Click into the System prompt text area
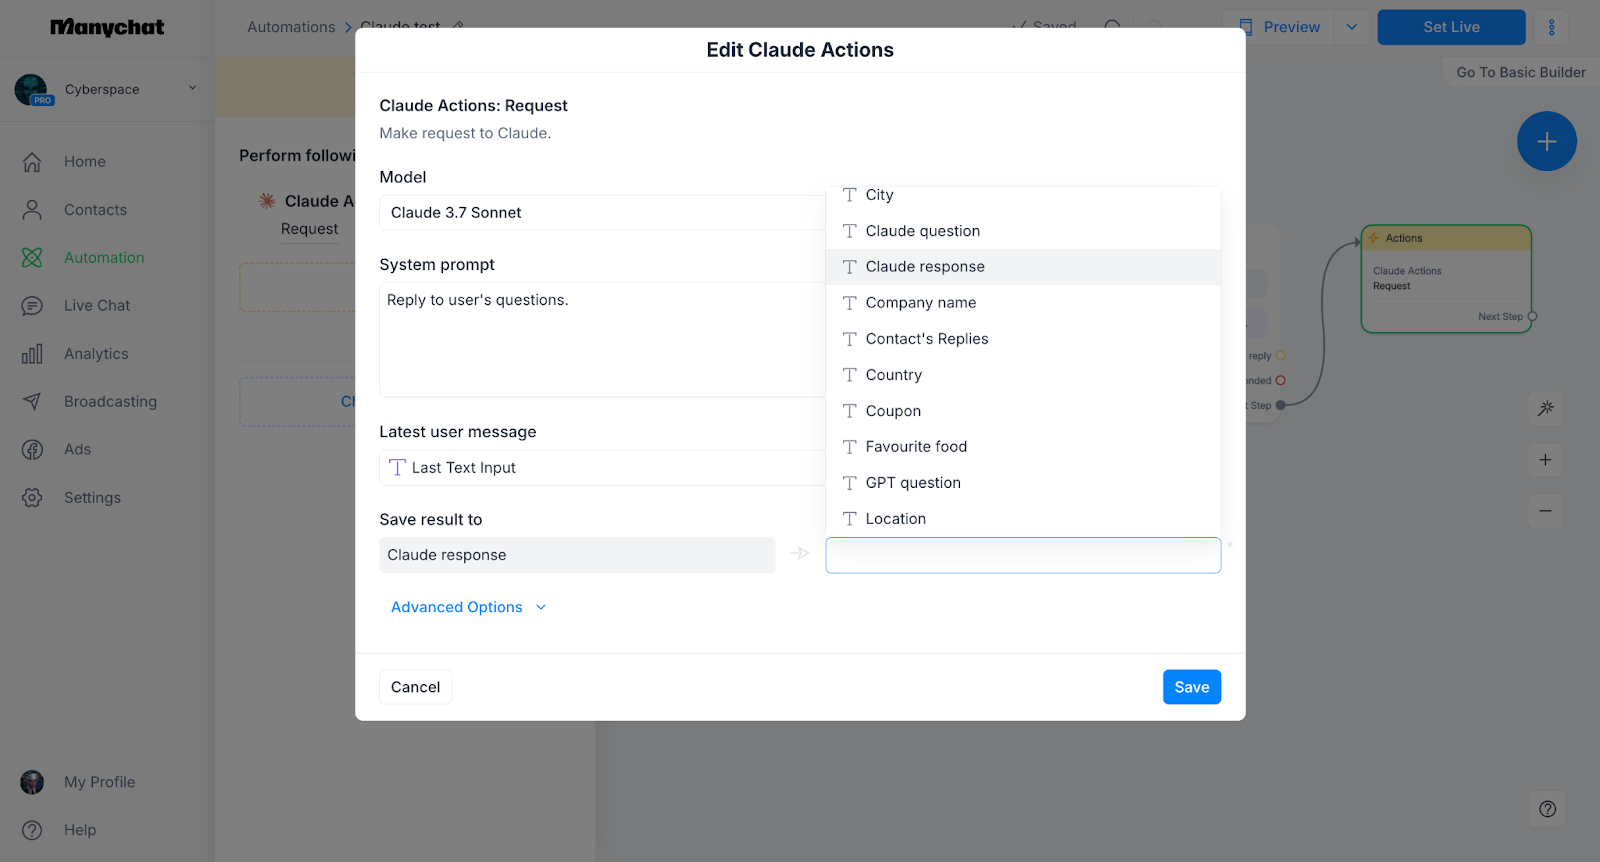 [600, 340]
